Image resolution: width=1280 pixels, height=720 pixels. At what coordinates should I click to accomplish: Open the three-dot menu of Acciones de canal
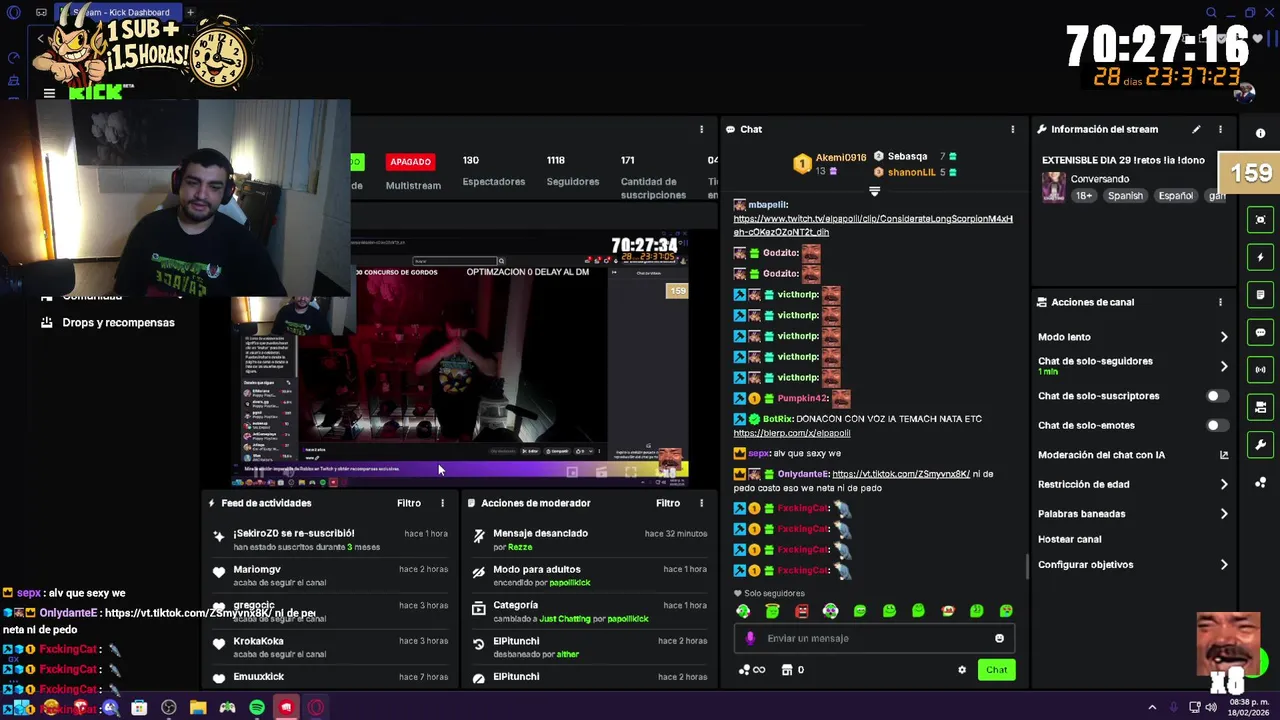click(x=1220, y=302)
